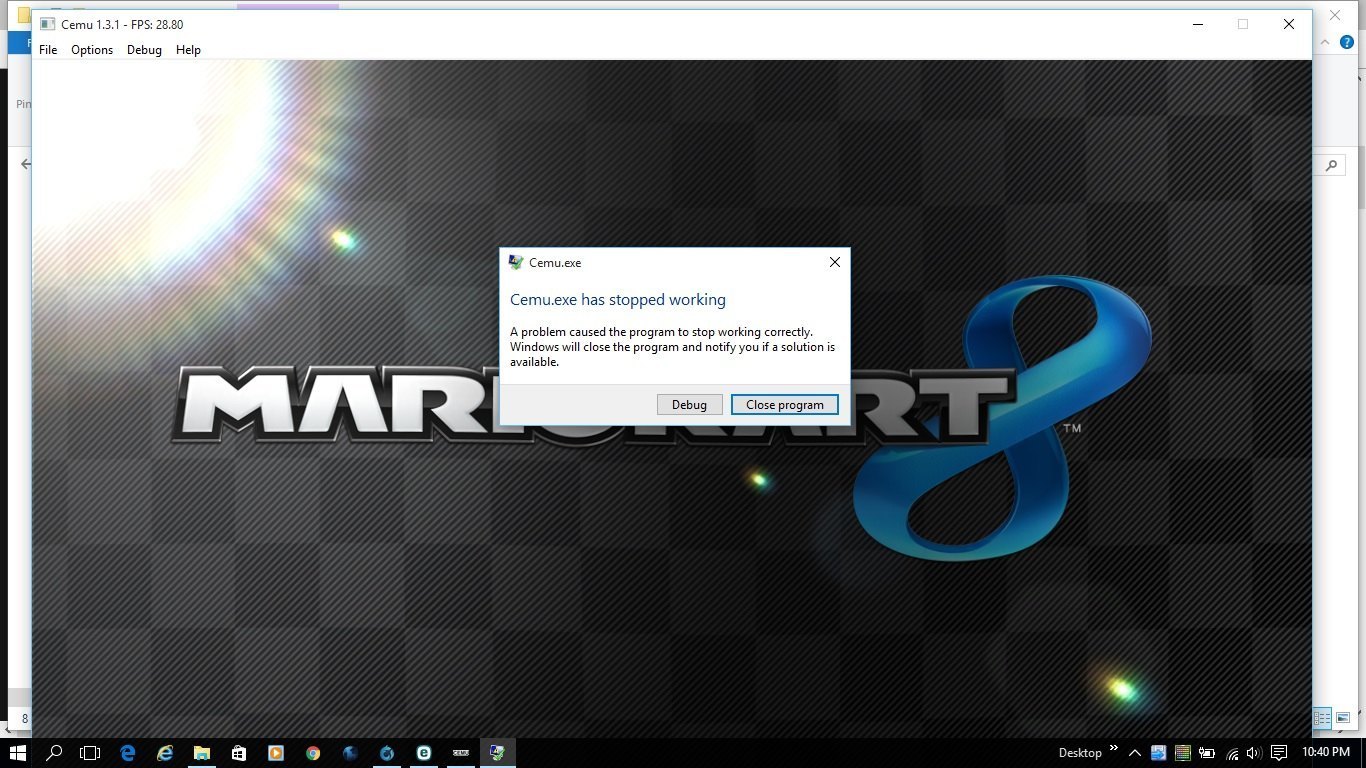Open the orange media player taskbar icon
Screen dimensions: 1366x768
tap(276, 753)
